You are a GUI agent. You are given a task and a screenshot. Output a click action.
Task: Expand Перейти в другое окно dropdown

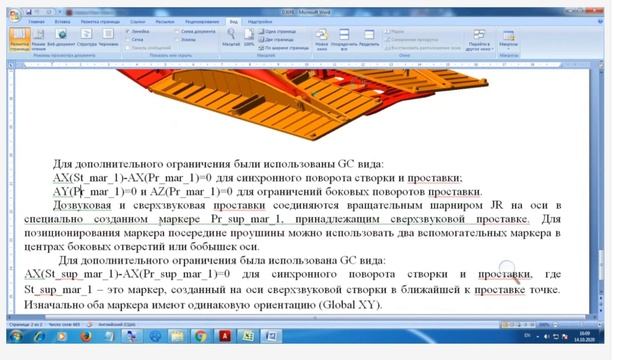coord(479,39)
